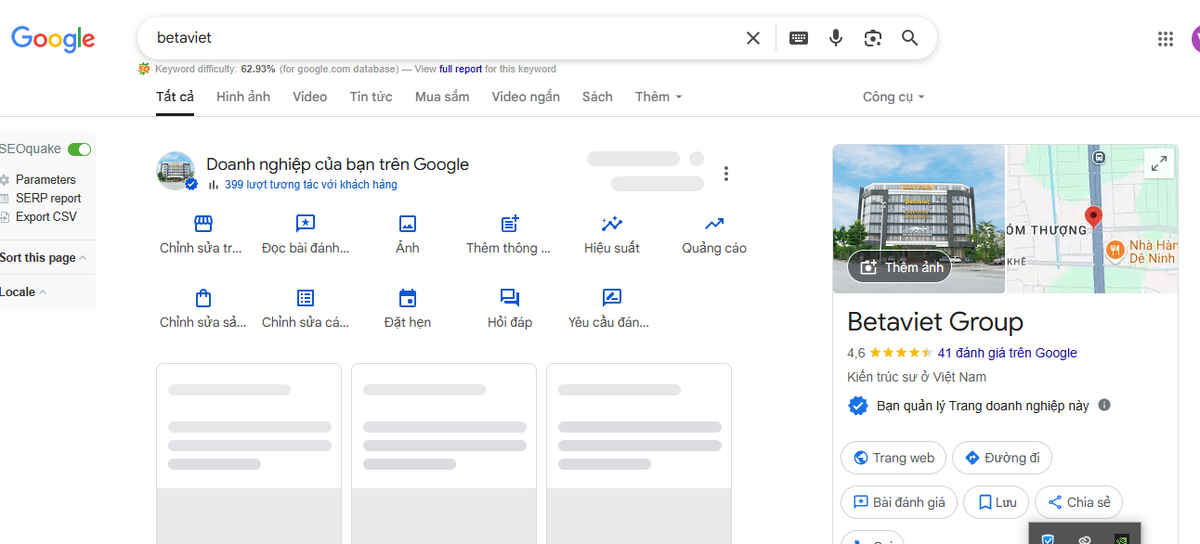This screenshot has width=1200, height=544.
Task: Click Chỉnh sửa sản phẩm bag icon
Action: coord(203,298)
